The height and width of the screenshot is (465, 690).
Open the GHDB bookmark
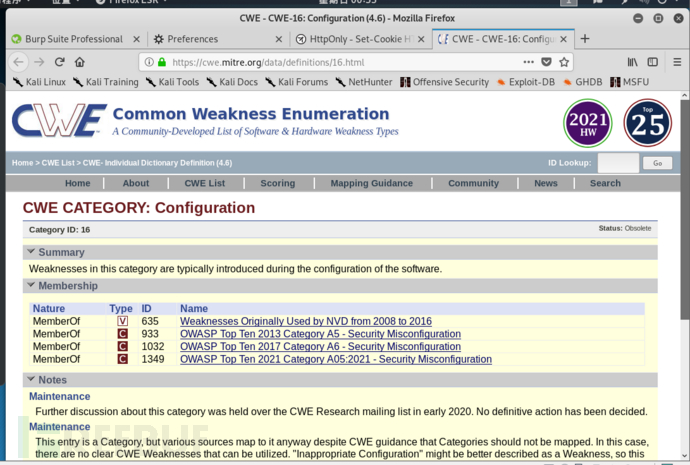[x=583, y=82]
